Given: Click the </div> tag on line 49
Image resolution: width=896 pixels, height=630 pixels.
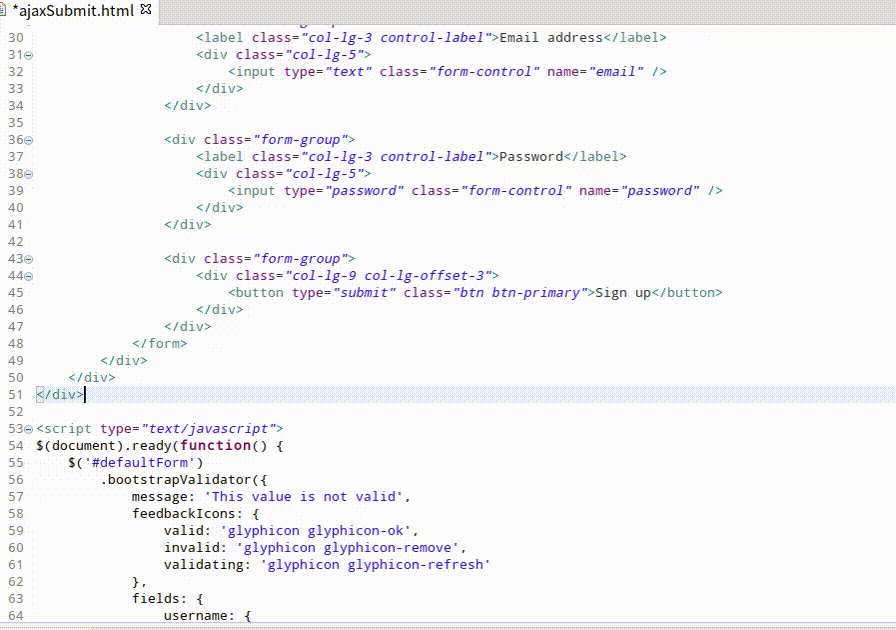Looking at the screenshot, I should [124, 361].
